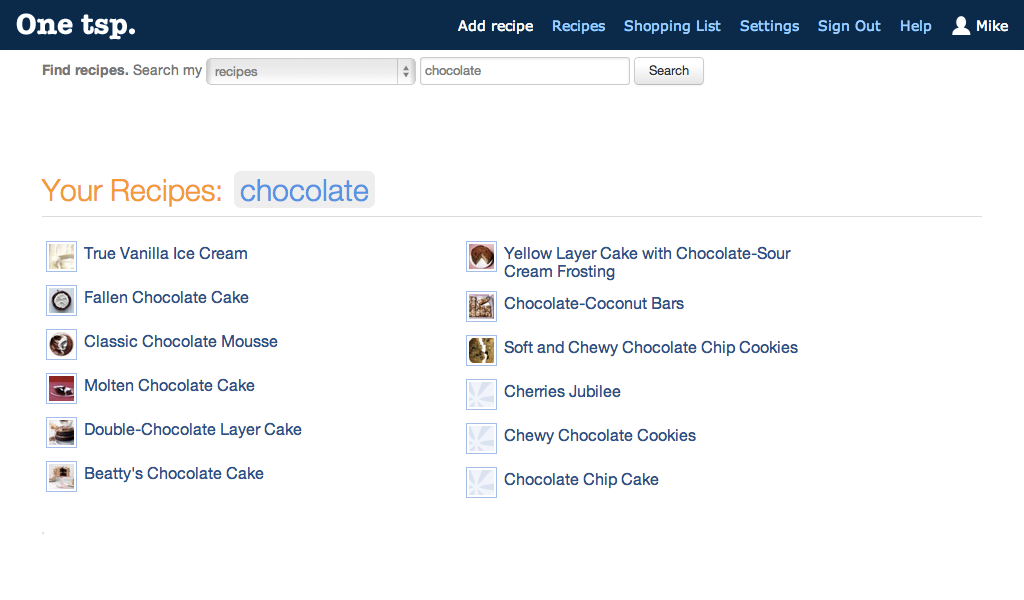
Task: Click the chocolate search tag in heading
Action: coord(304,190)
